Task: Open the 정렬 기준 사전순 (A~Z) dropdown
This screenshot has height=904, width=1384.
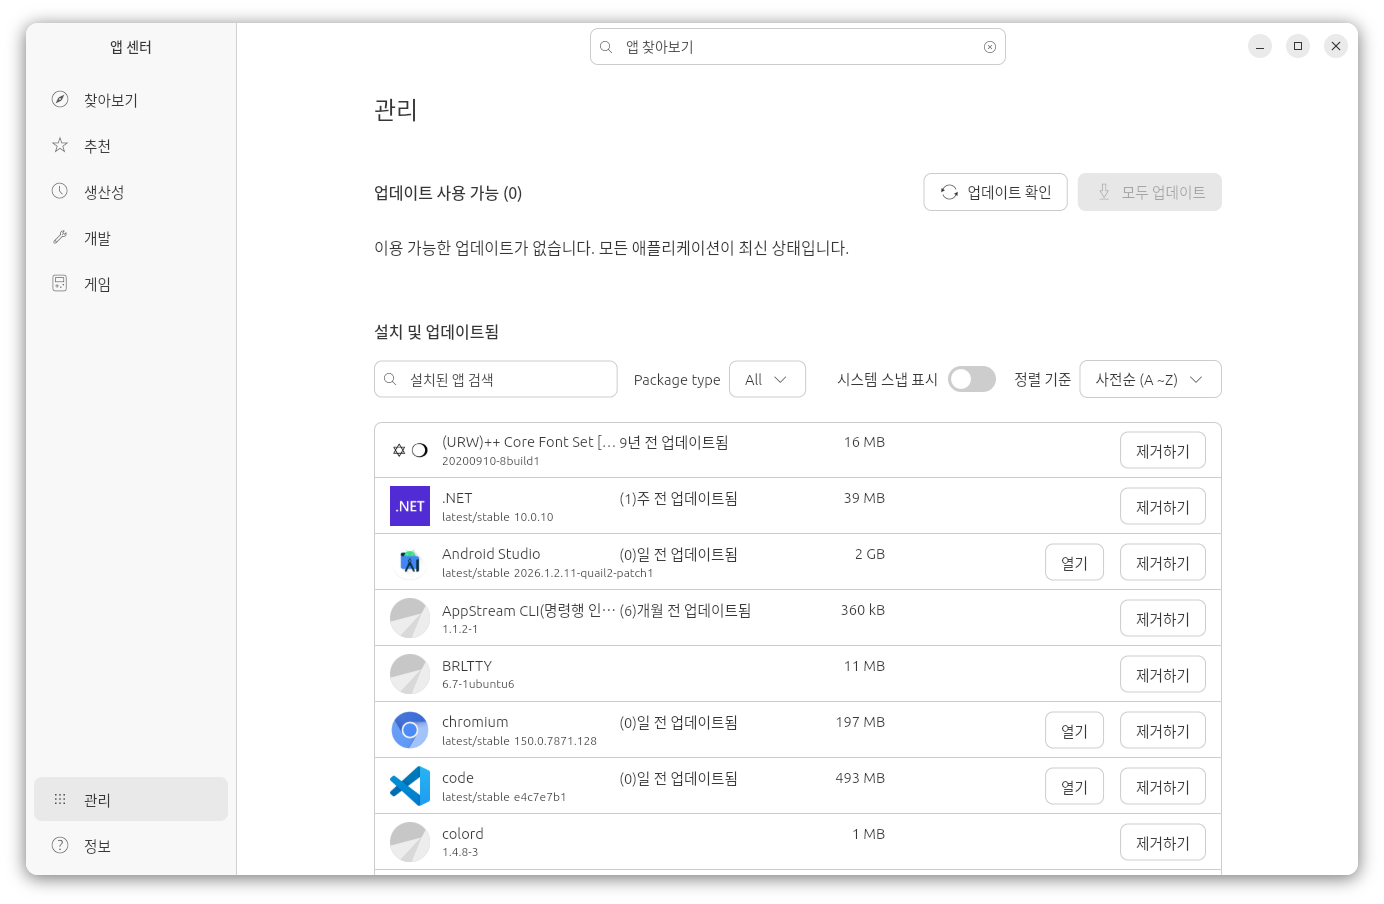Action: pyautogui.click(x=1150, y=379)
